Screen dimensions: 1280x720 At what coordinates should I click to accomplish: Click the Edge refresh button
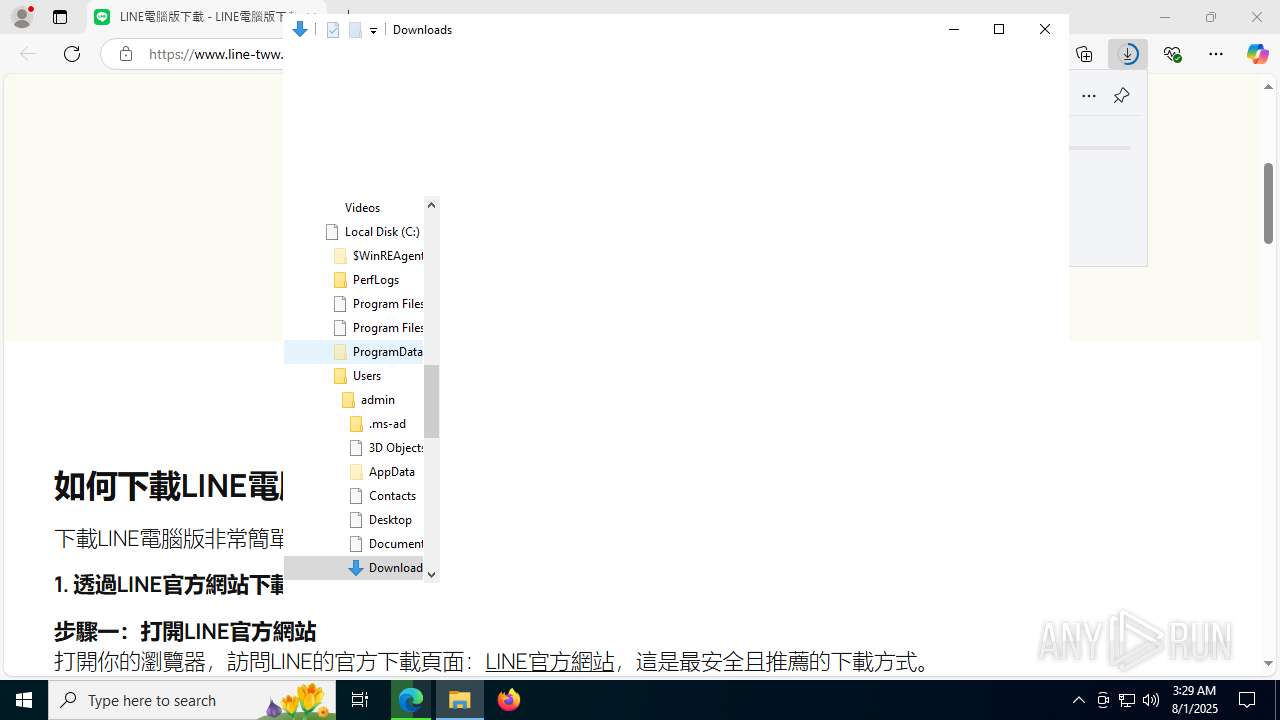click(x=72, y=54)
